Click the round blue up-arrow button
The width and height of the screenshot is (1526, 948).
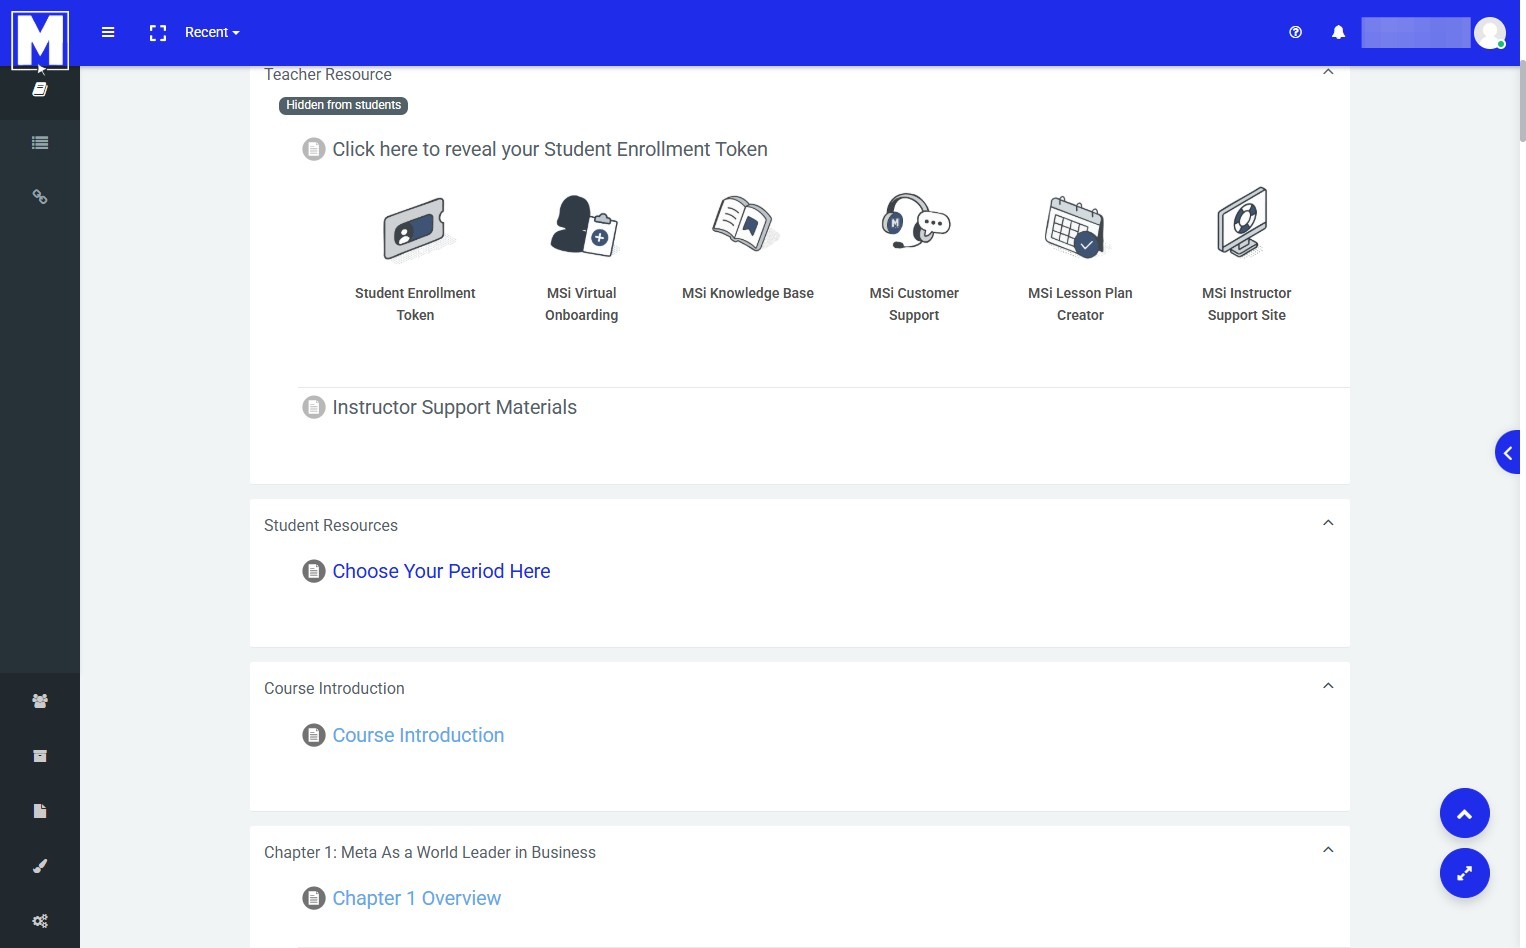coord(1465,814)
